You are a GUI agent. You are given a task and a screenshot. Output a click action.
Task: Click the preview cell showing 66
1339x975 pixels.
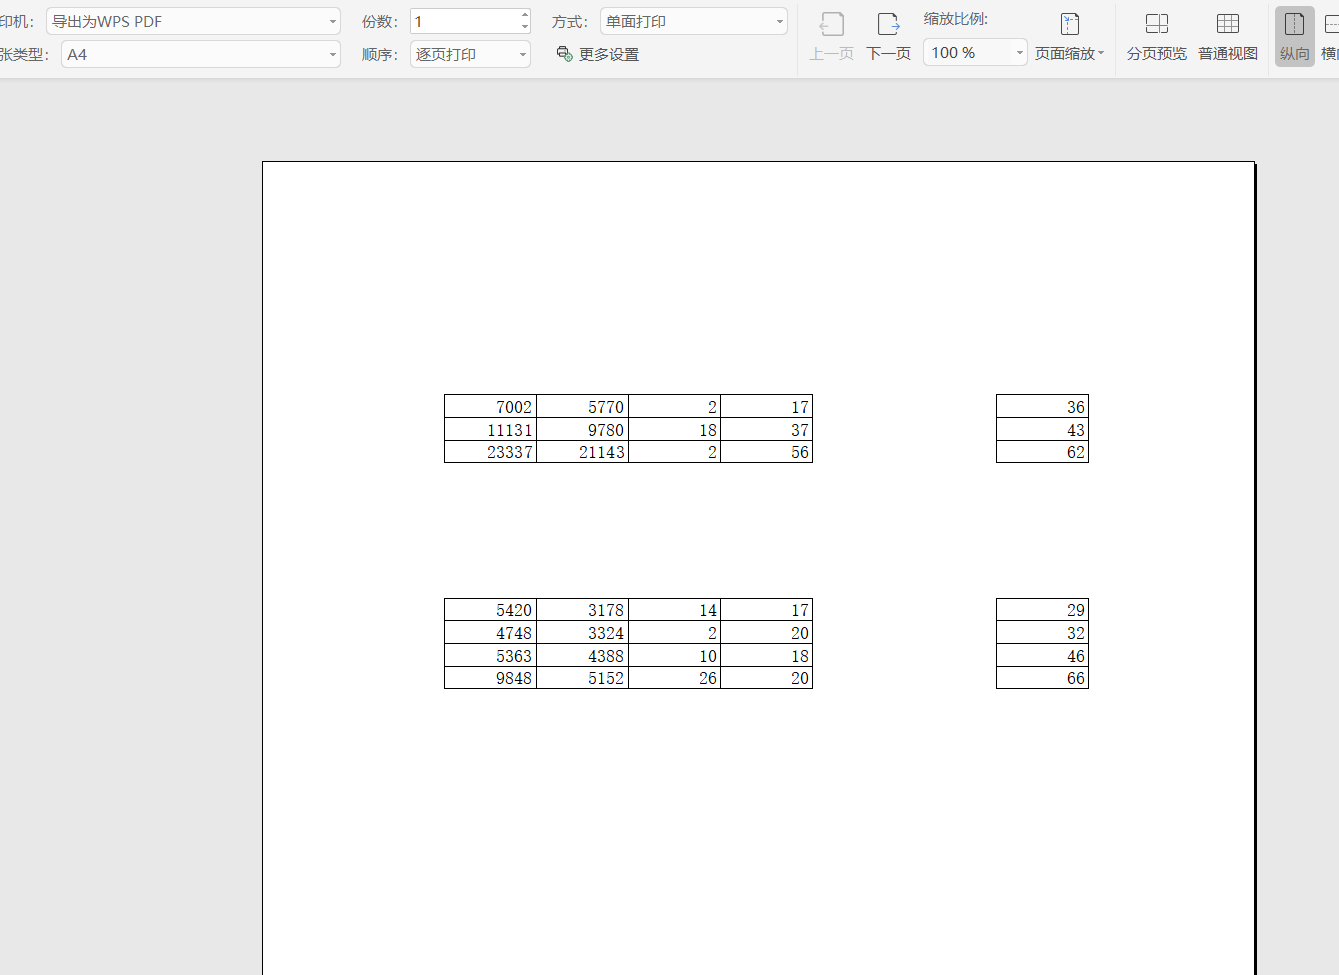[x=1042, y=678]
